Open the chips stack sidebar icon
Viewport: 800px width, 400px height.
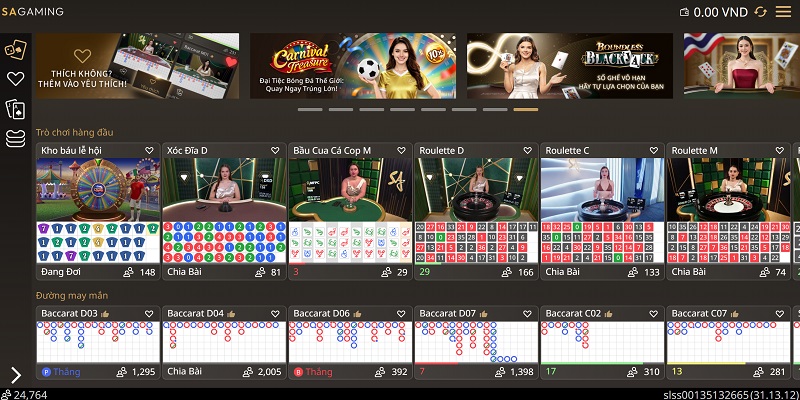click(x=15, y=138)
